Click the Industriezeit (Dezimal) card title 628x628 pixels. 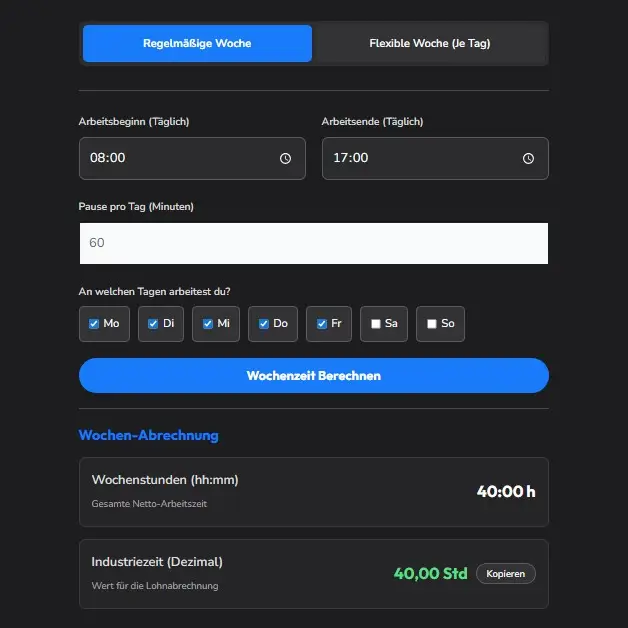(x=157, y=562)
